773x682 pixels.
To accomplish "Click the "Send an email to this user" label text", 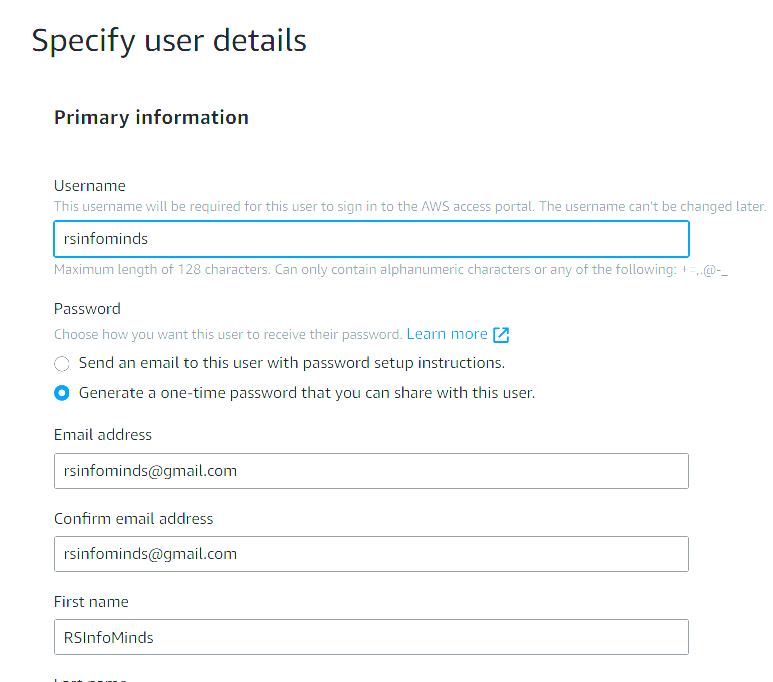I will [x=292, y=363].
